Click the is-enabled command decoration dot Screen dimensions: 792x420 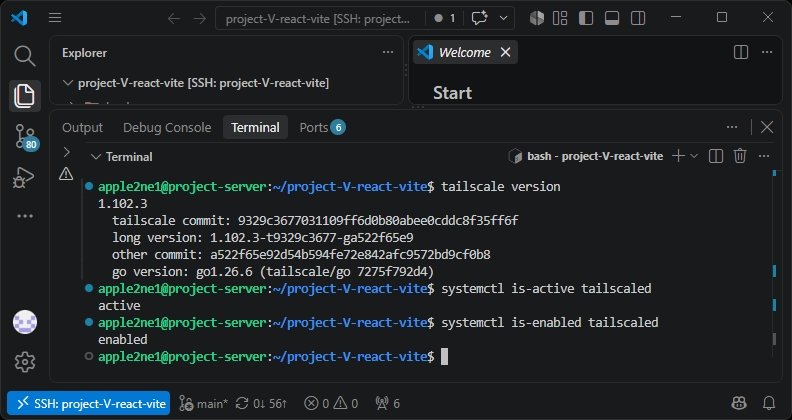tap(89, 322)
